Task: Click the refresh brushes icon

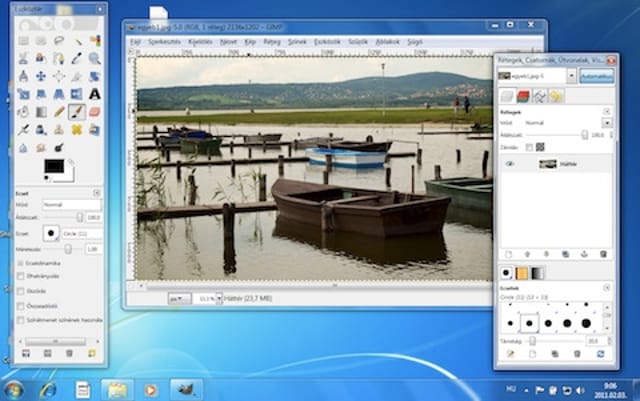Action: tap(601, 354)
